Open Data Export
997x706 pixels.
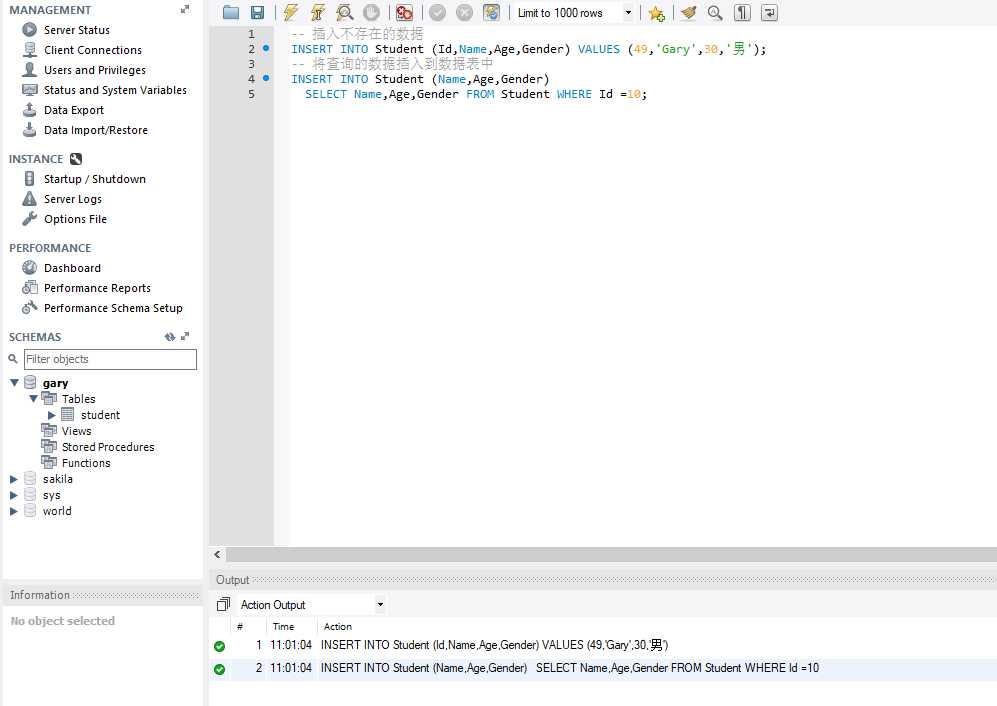74,110
